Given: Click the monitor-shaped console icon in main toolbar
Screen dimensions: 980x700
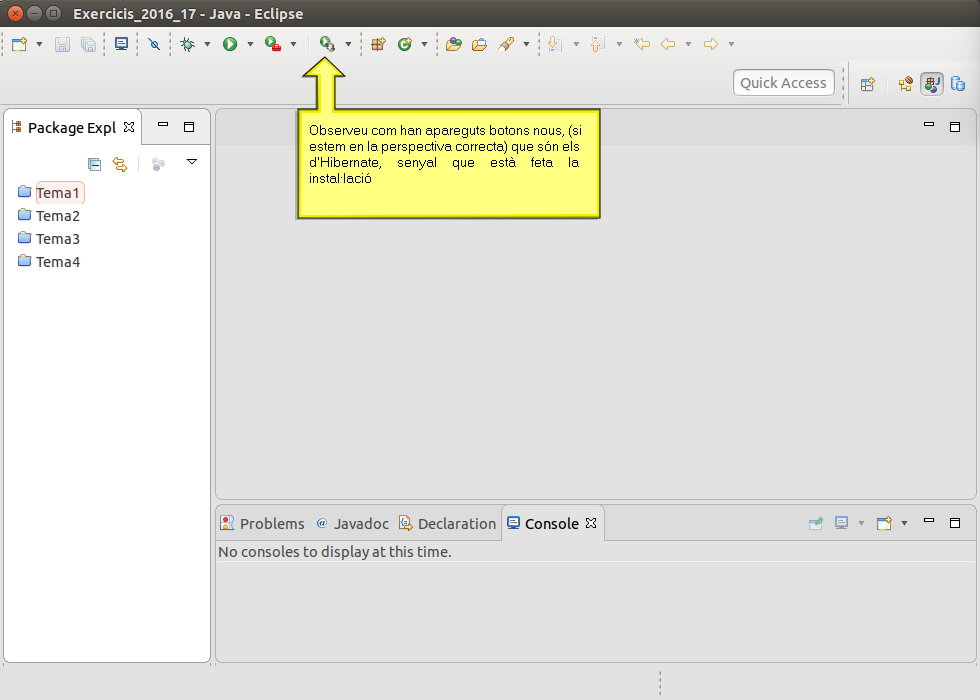Looking at the screenshot, I should coord(121,44).
